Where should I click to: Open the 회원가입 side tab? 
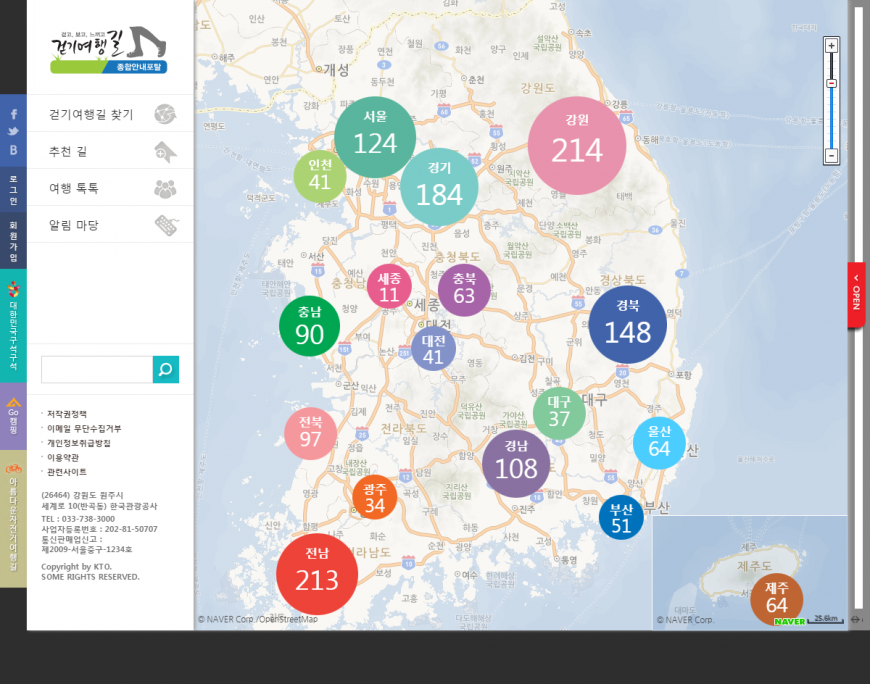[x=14, y=242]
